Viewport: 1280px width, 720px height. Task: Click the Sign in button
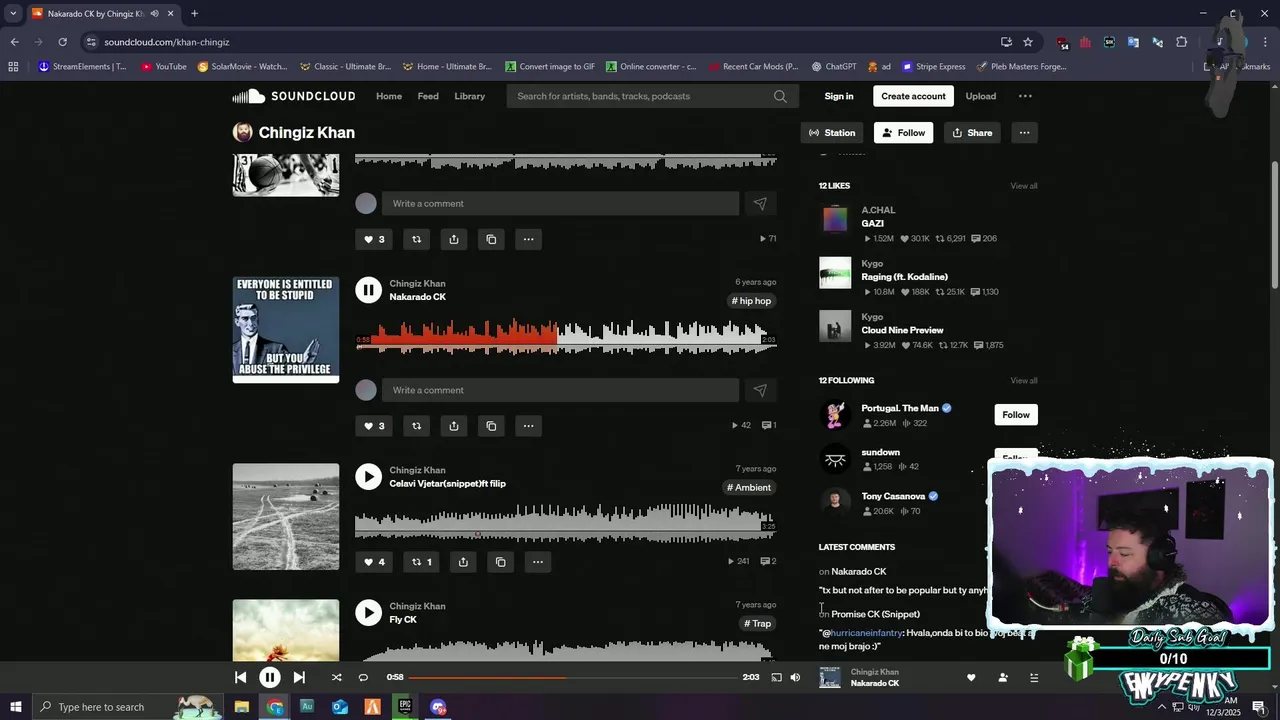[x=839, y=96]
